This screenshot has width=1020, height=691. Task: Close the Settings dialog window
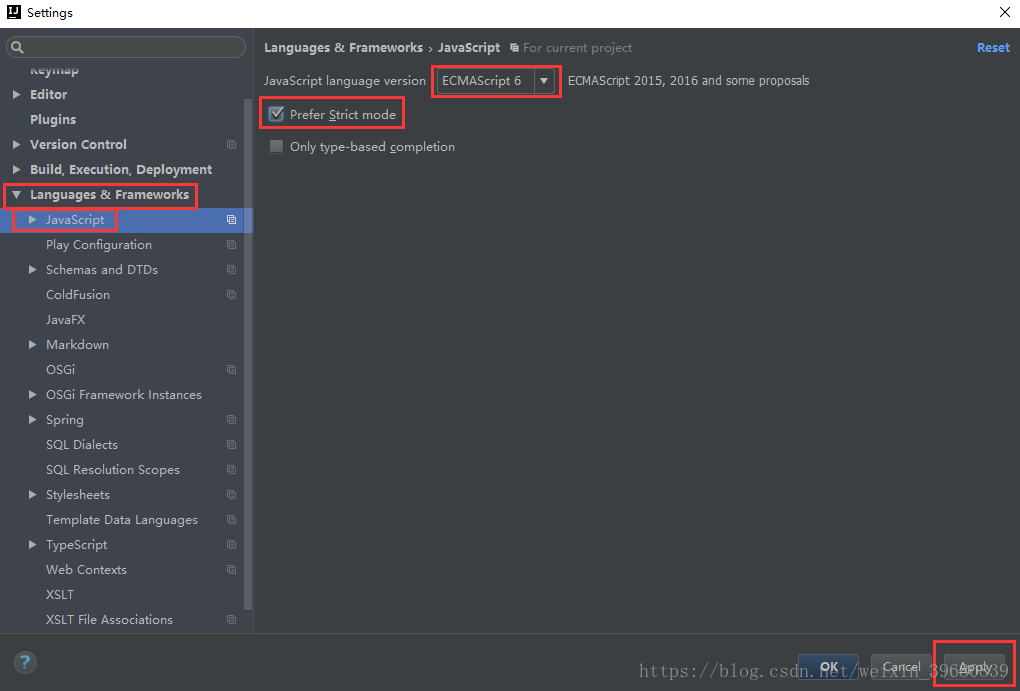coord(1004,12)
